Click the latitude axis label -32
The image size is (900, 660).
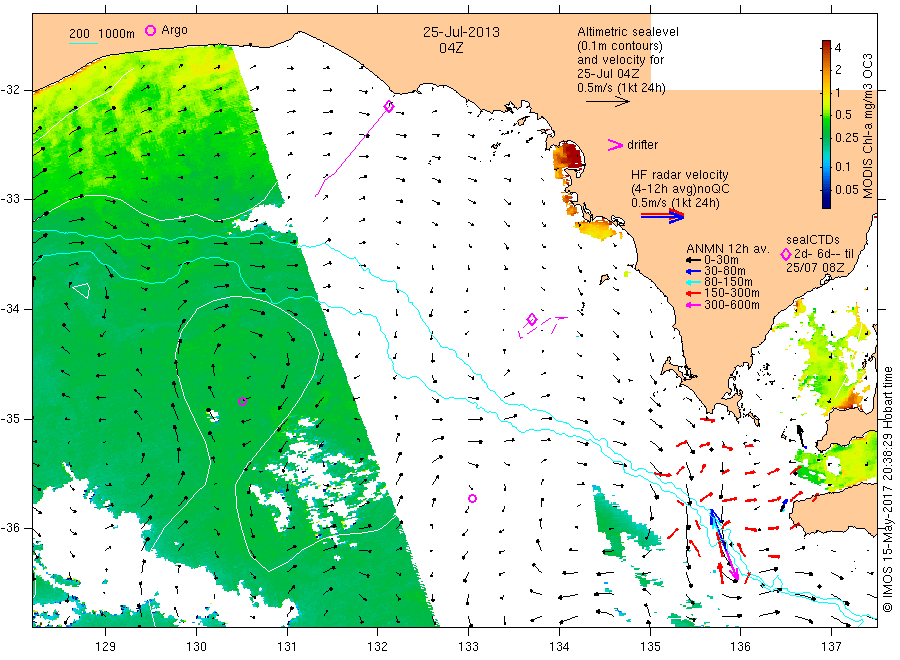(x=10, y=90)
